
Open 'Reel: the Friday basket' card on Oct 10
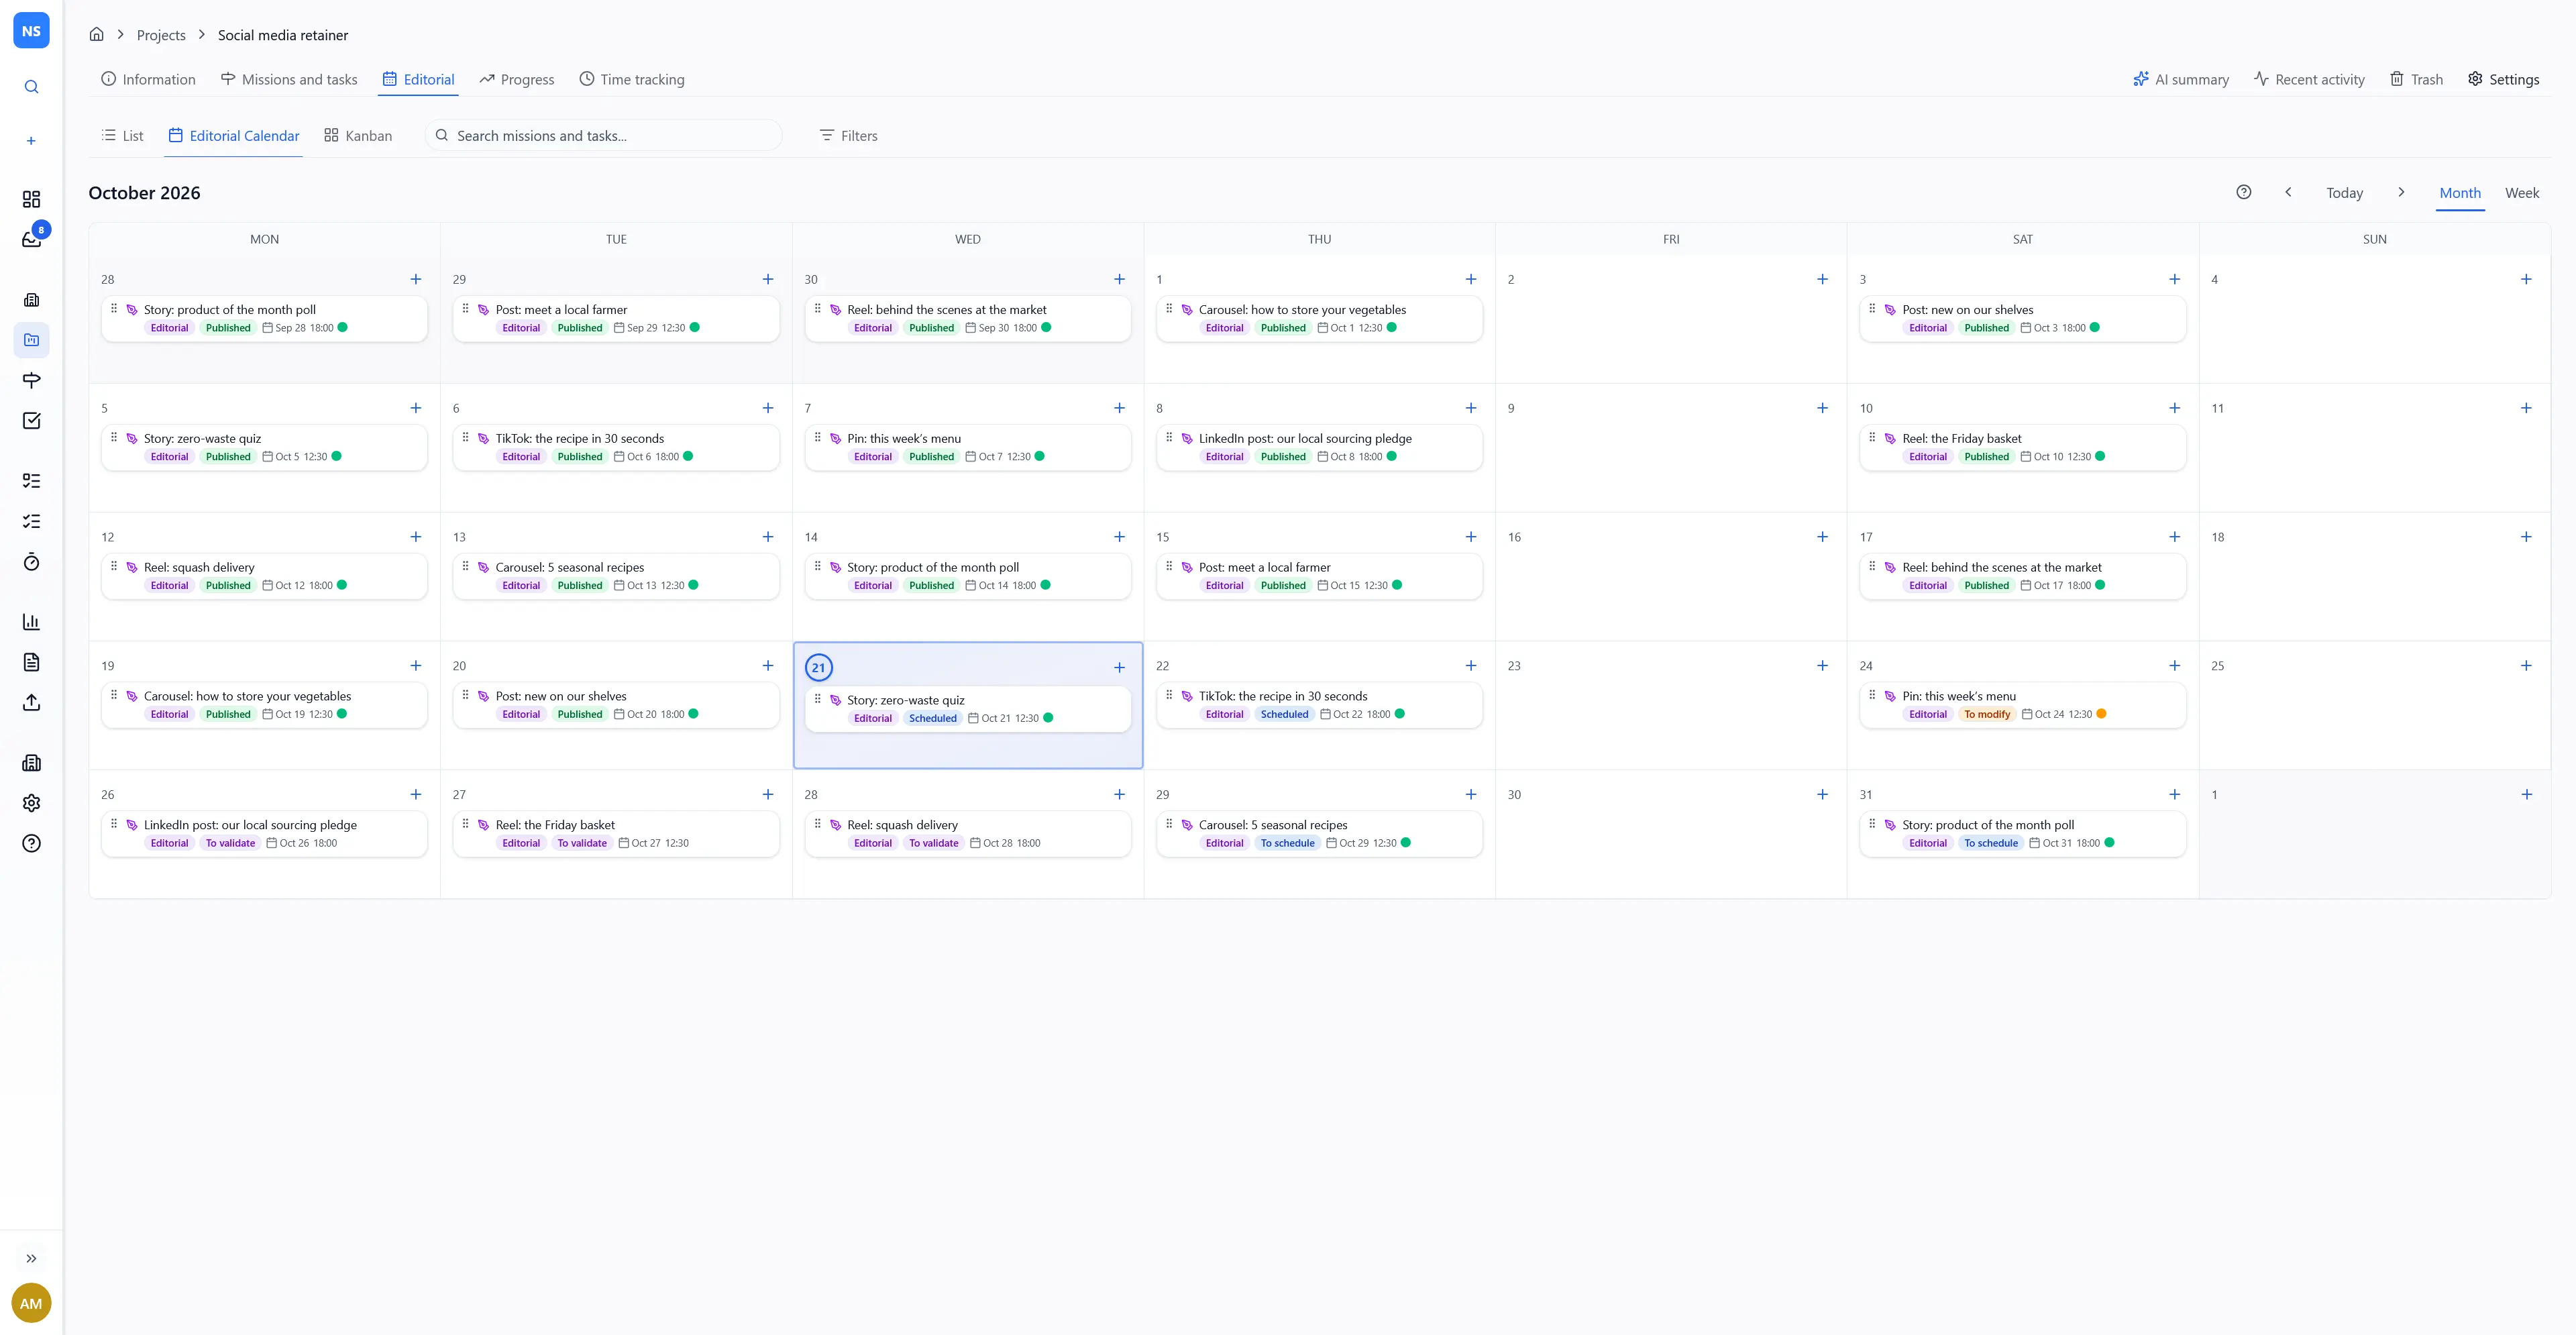click(2022, 447)
